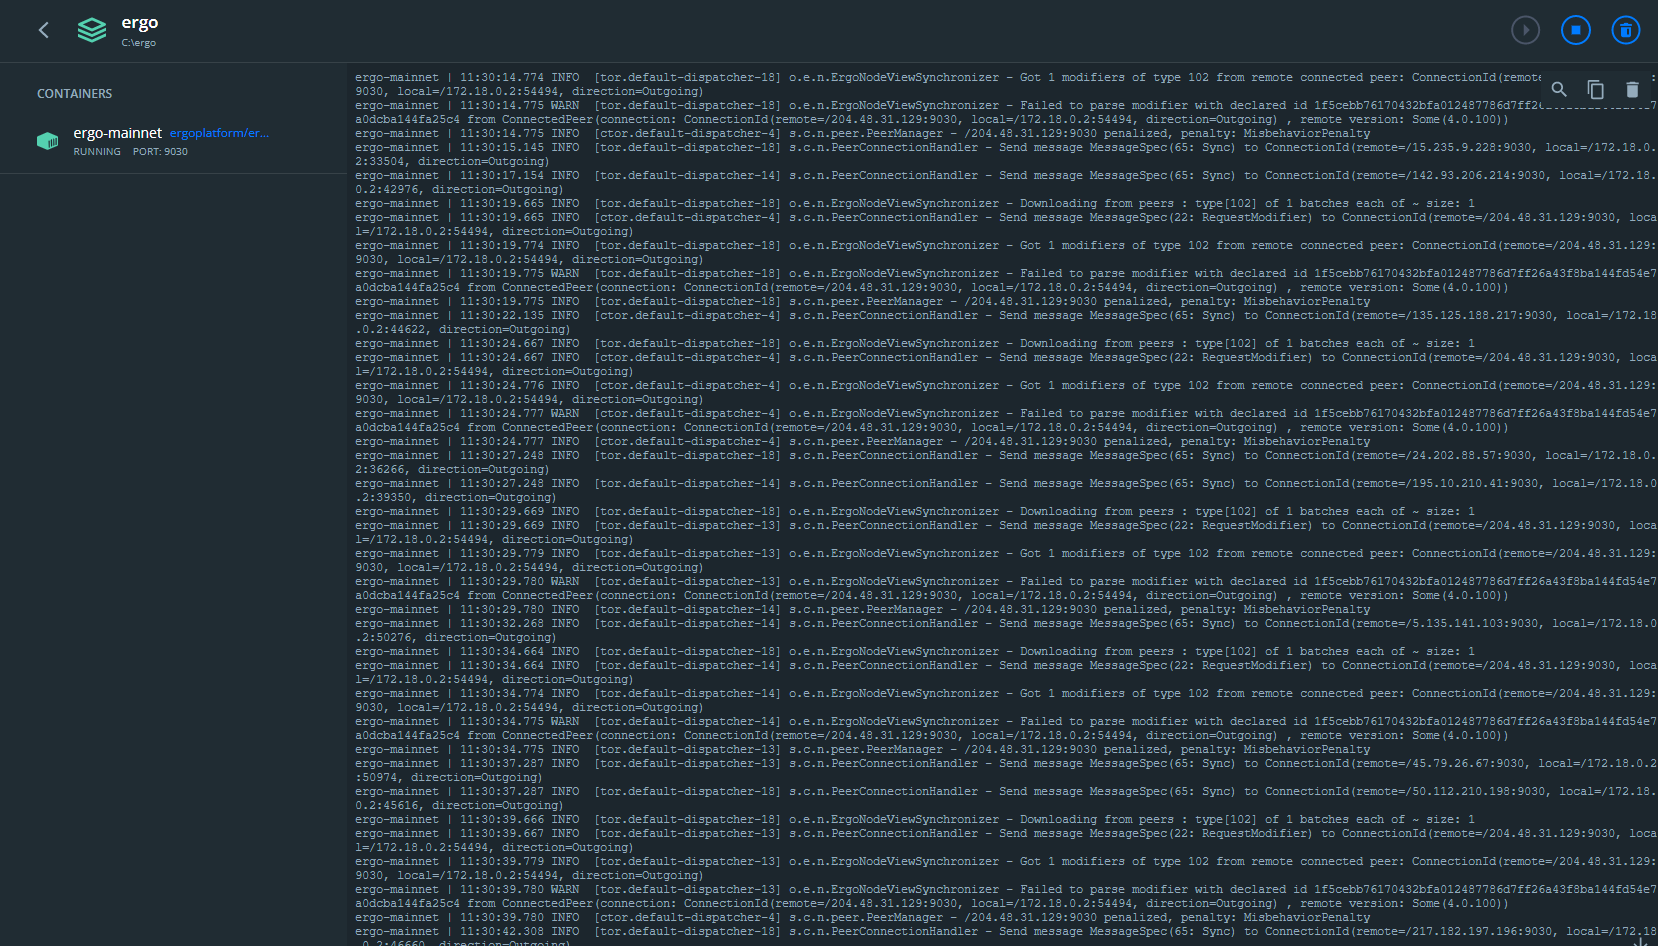Click the ergo stack title

point(140,23)
